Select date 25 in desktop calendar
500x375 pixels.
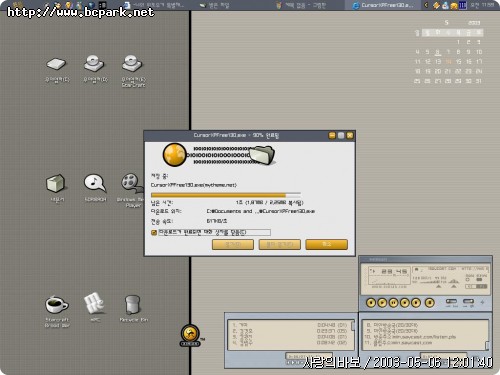pyautogui.click(x=417, y=81)
